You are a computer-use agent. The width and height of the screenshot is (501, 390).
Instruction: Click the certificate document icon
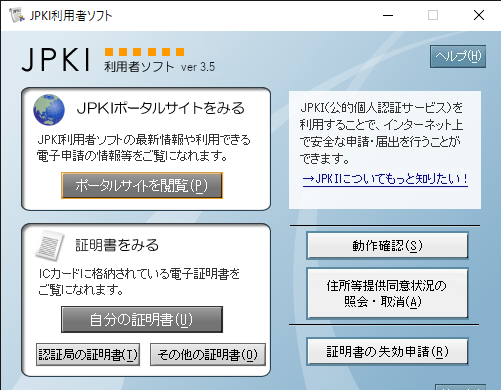coord(50,246)
